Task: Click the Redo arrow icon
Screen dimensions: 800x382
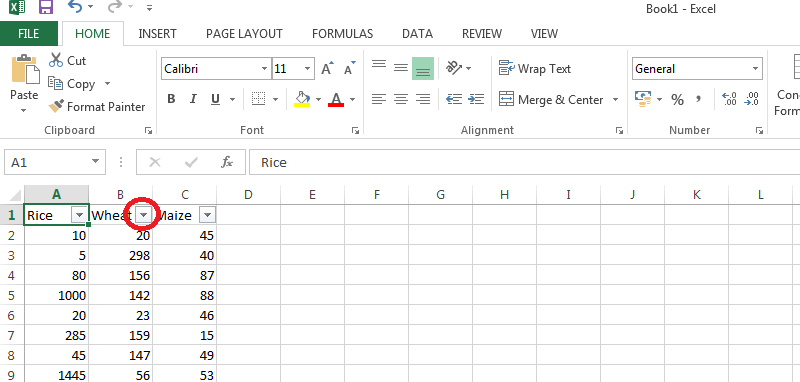Action: tap(115, 7)
